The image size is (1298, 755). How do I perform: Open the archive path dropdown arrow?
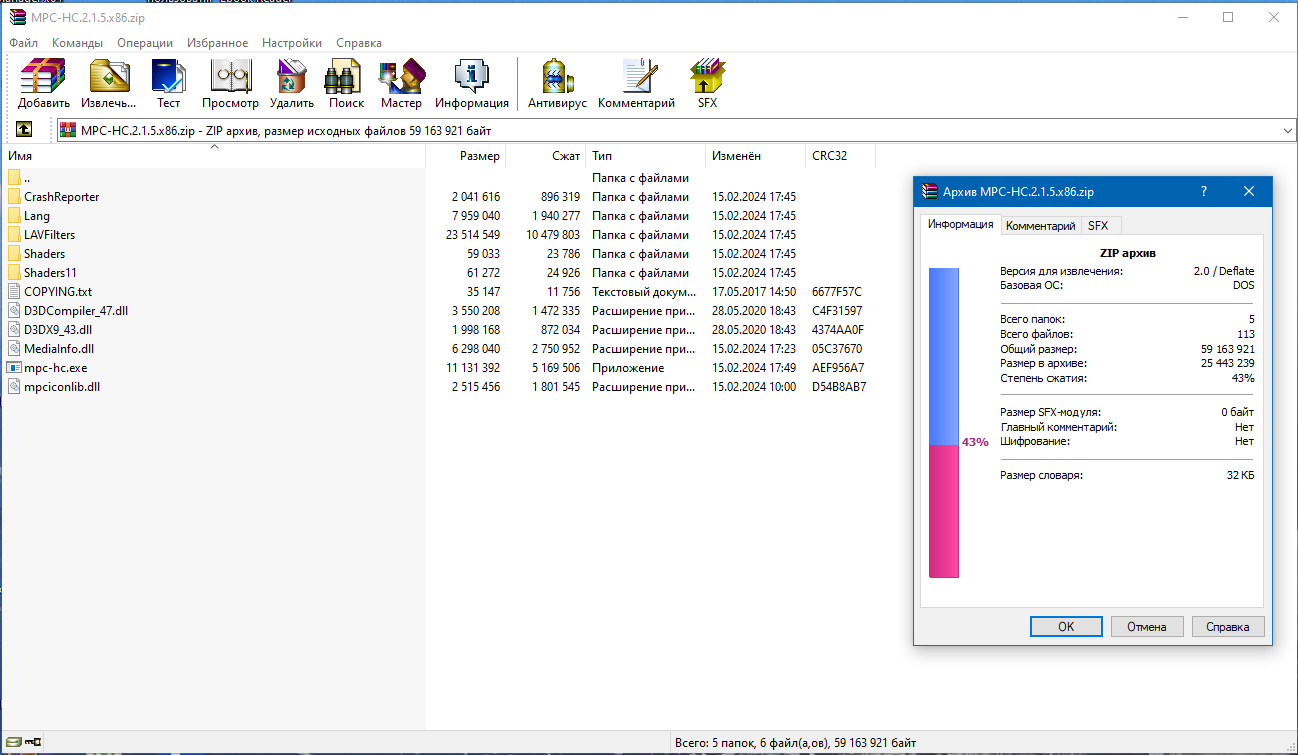pyautogui.click(x=1288, y=130)
